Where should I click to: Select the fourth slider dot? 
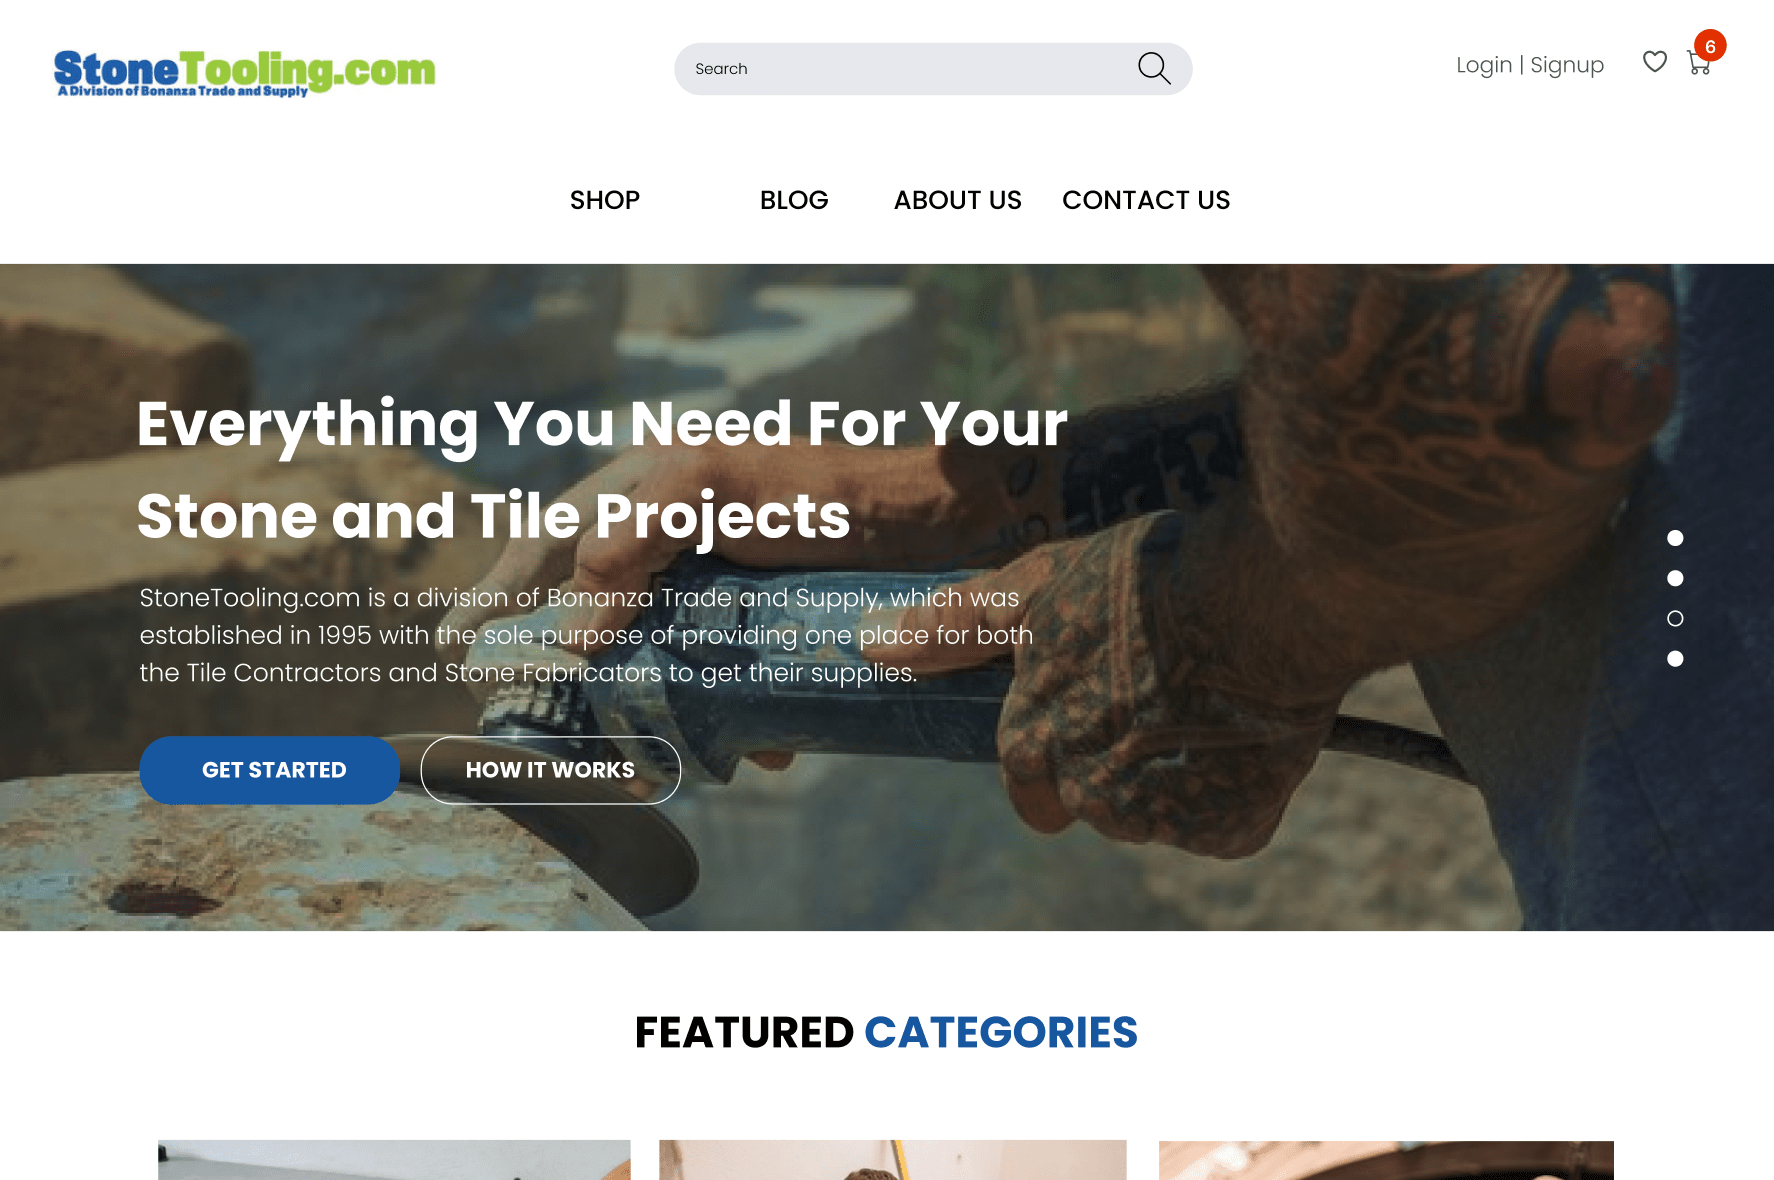coord(1675,658)
